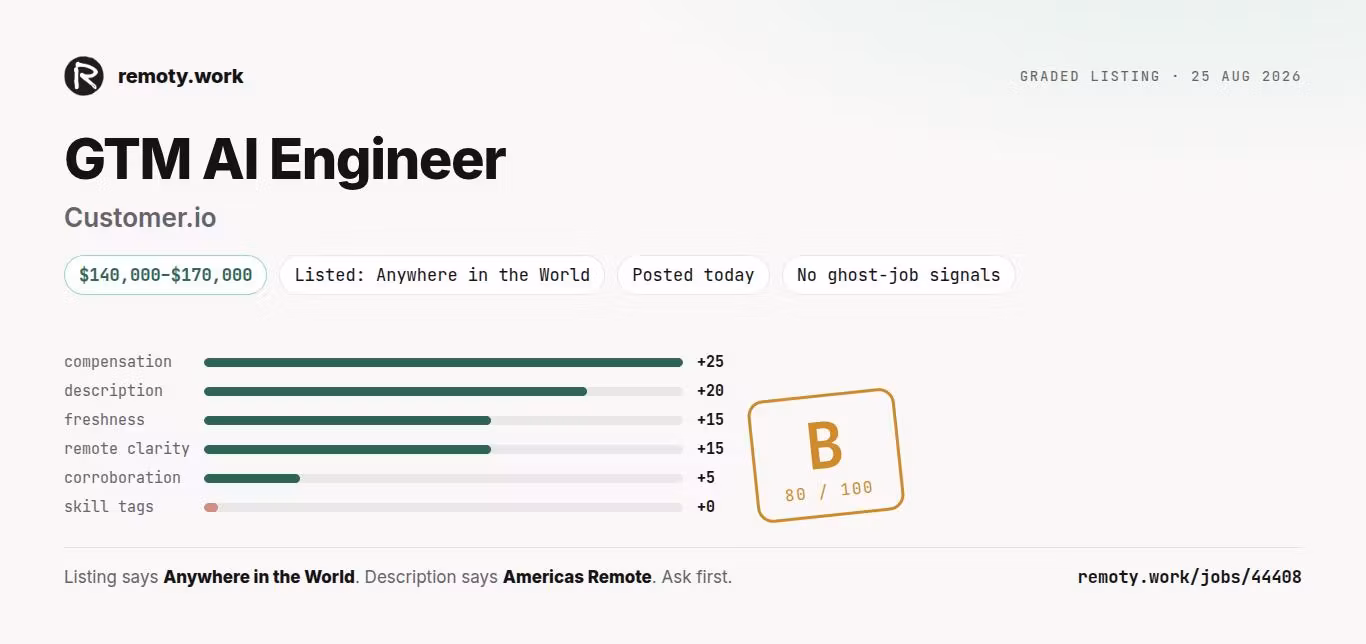
Task: Click the GTM AI Engineer job title
Action: tap(285, 159)
